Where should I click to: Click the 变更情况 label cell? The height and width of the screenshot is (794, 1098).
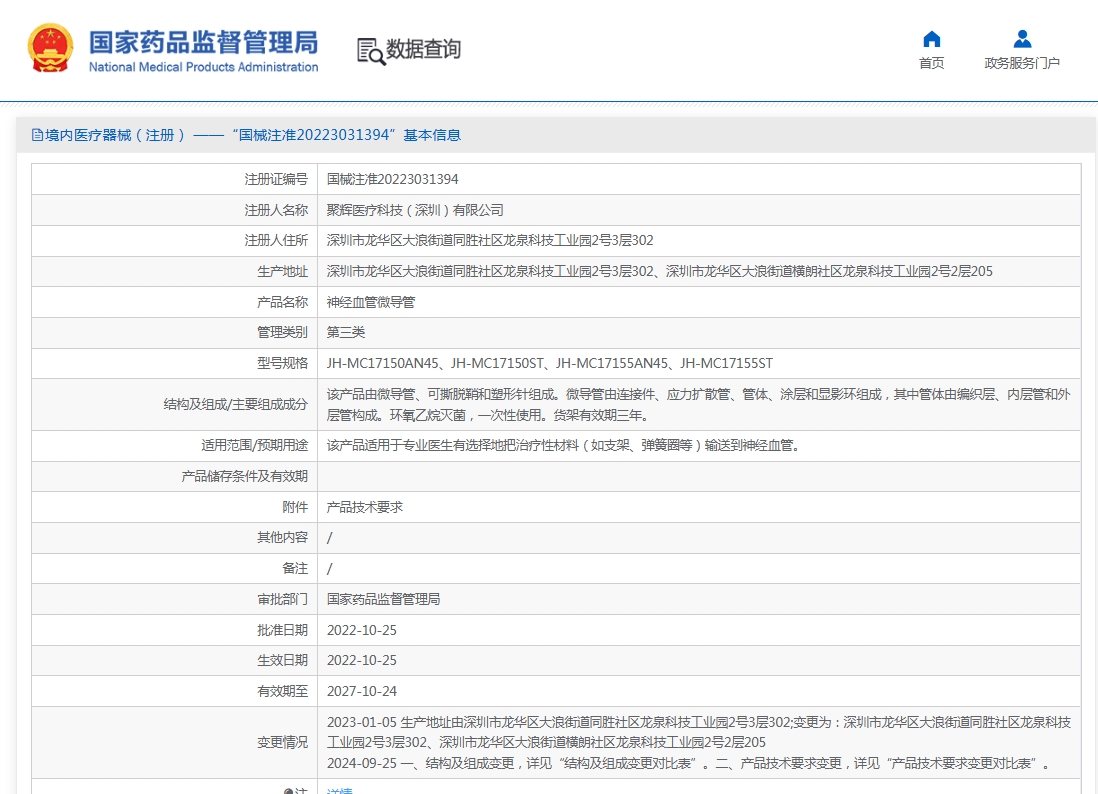click(174, 743)
